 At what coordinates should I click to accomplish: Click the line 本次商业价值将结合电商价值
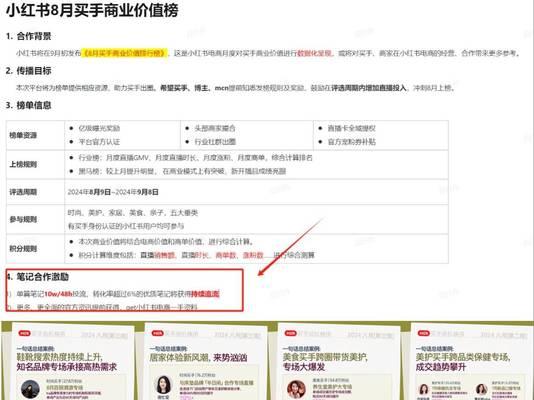(166, 242)
